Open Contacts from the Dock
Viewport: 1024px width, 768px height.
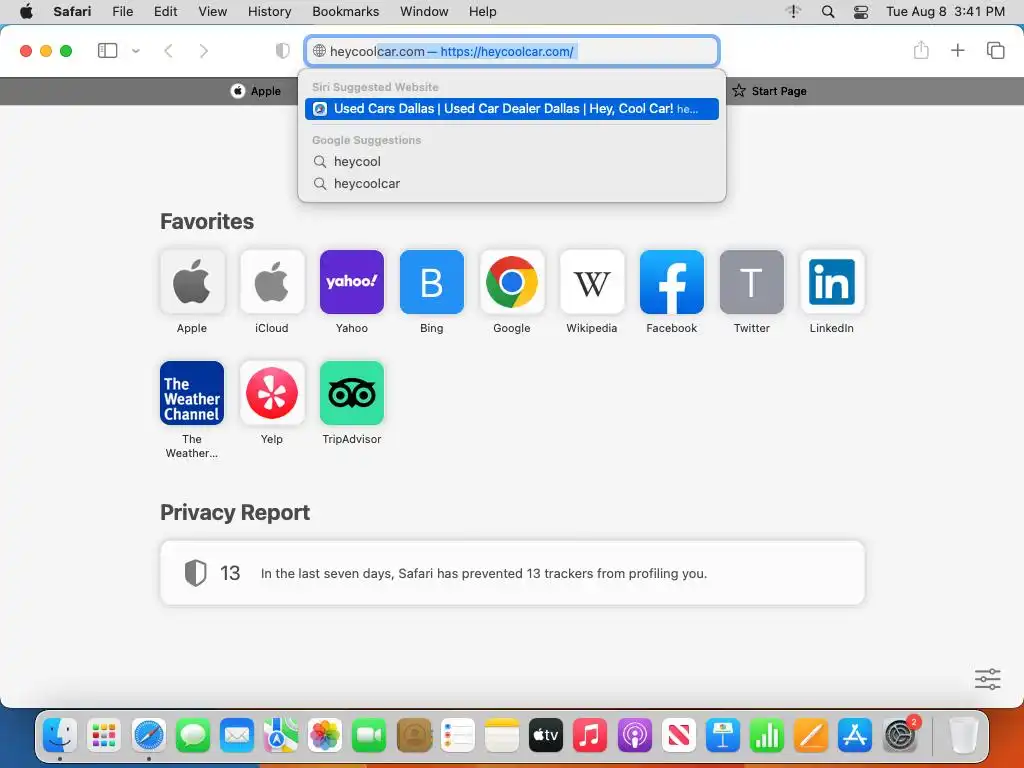[x=413, y=735]
